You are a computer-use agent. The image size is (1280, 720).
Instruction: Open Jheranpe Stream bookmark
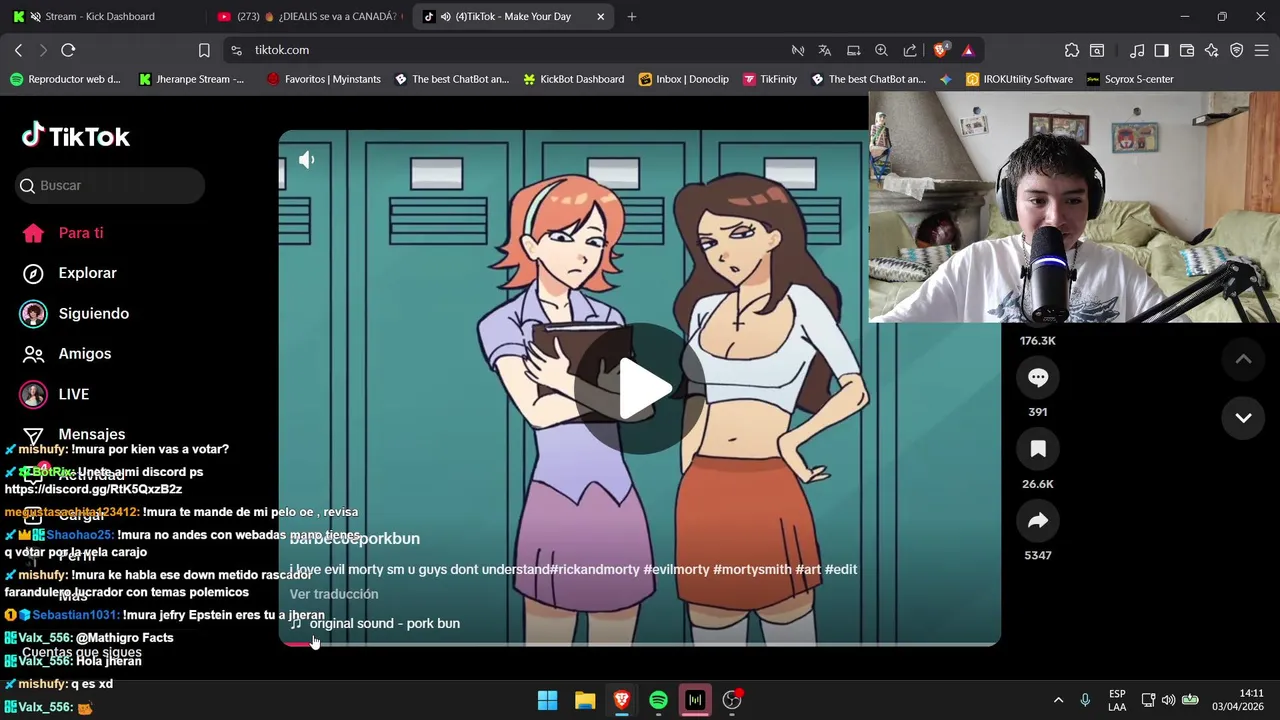[191, 79]
